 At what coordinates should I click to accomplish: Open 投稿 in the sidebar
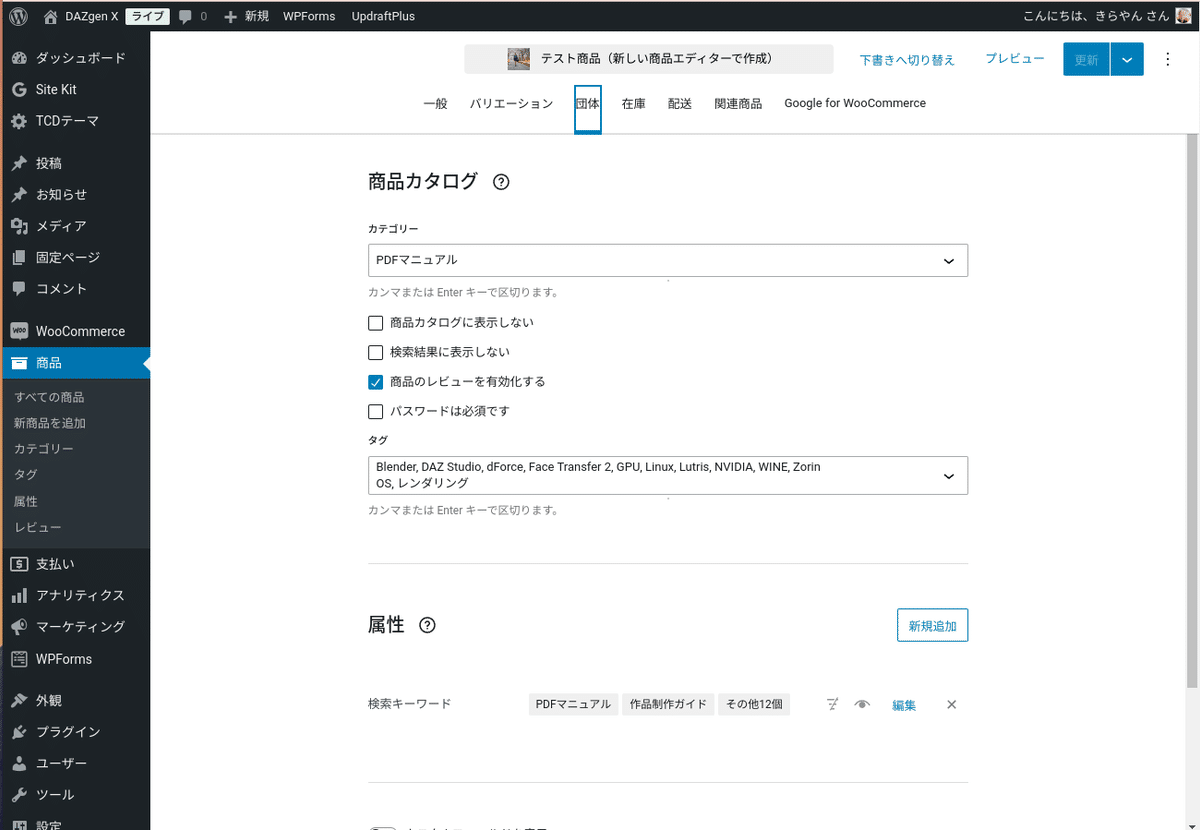[75, 163]
